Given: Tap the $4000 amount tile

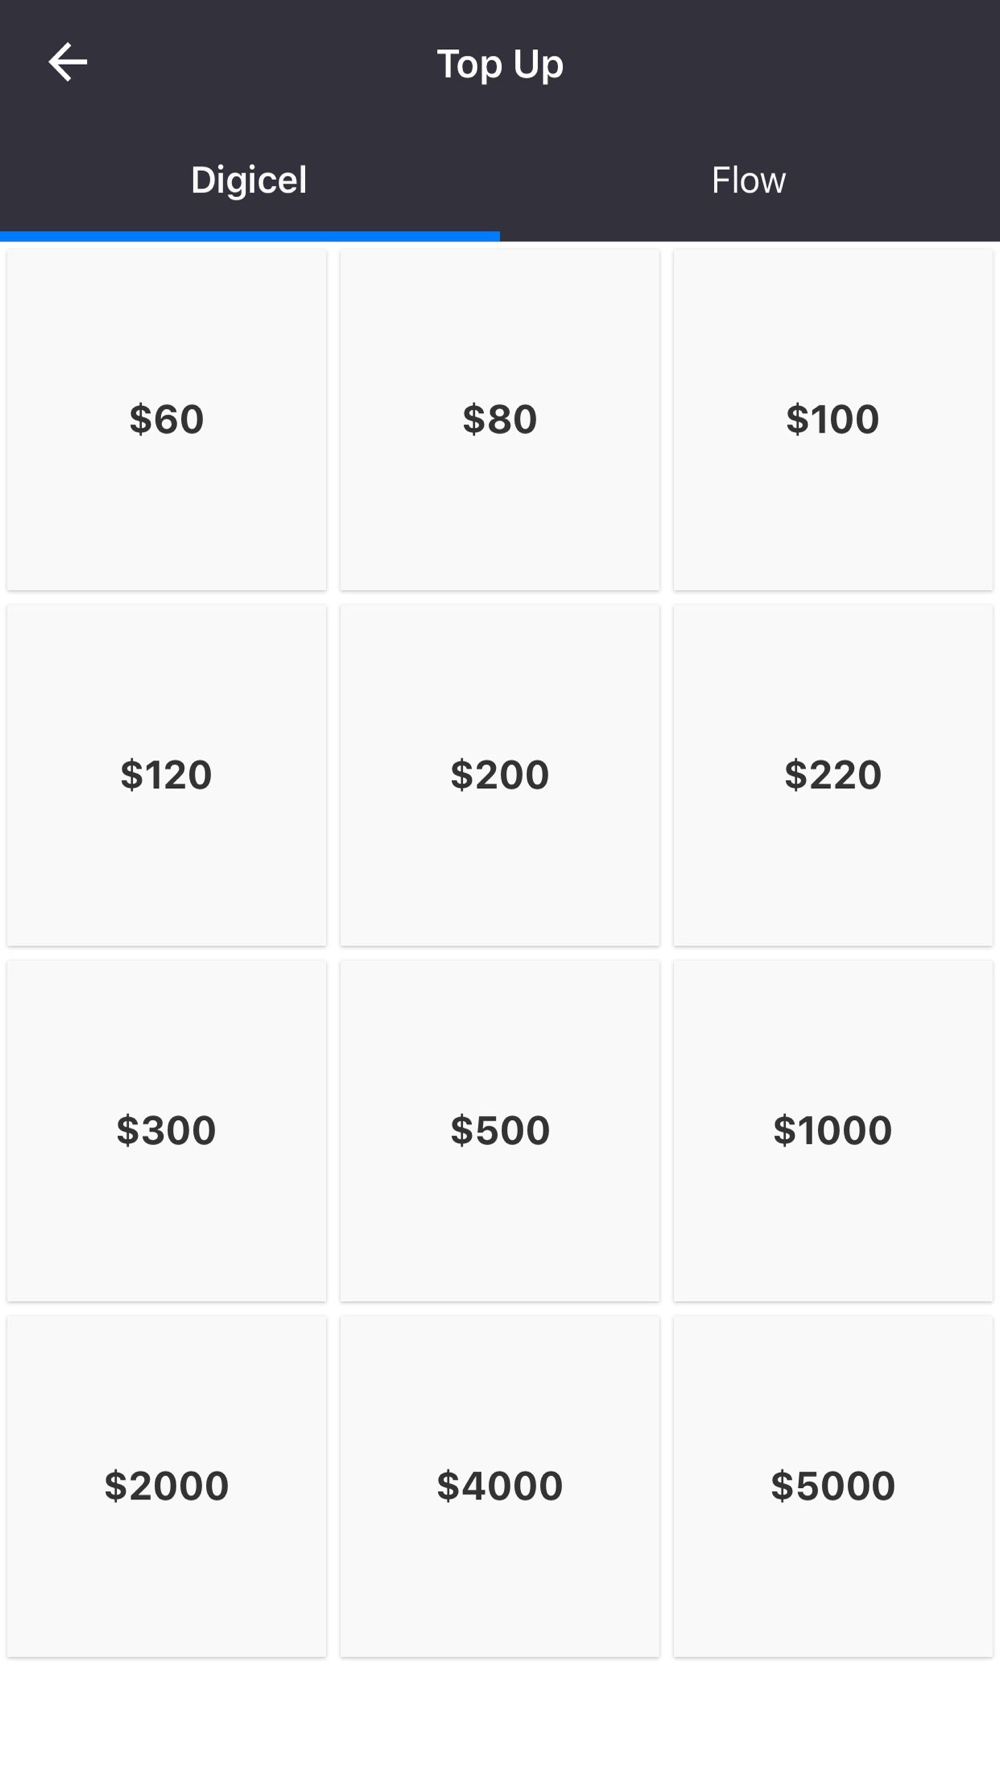Looking at the screenshot, I should coord(500,1486).
